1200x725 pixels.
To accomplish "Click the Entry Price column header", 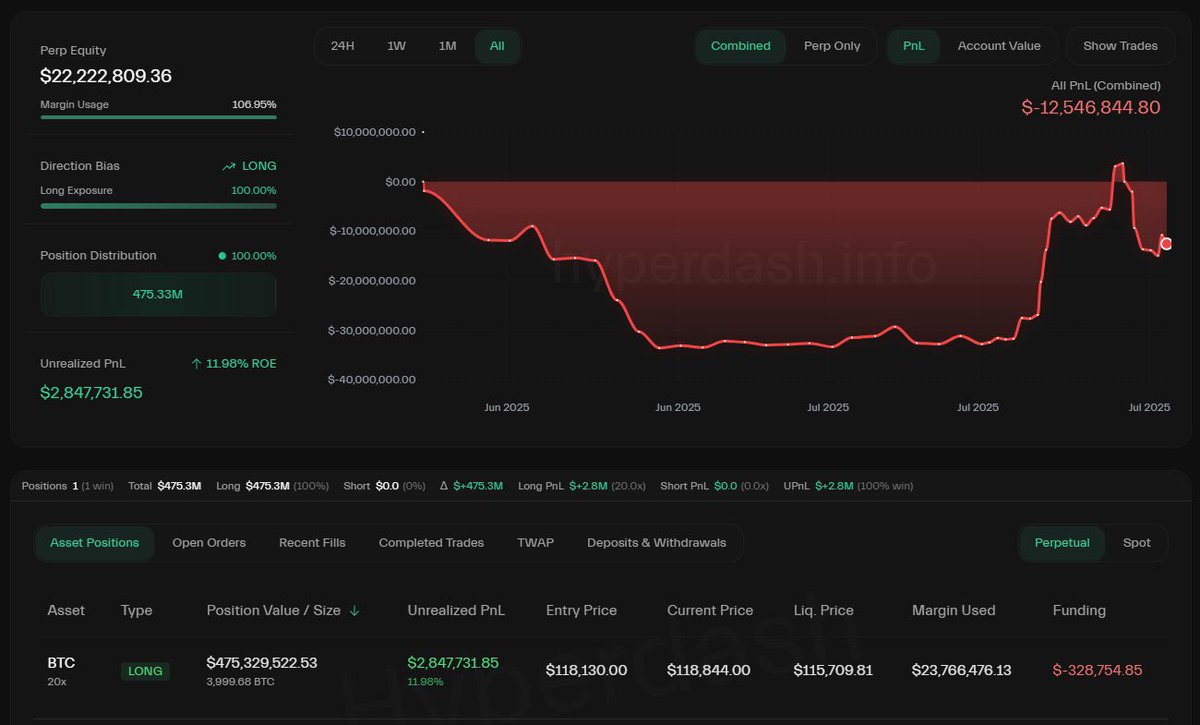I will 581,610.
